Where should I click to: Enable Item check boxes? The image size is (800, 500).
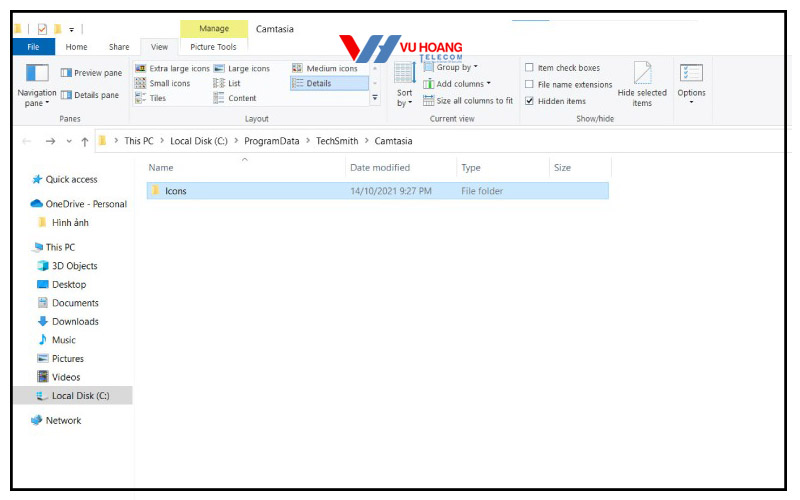coord(530,67)
